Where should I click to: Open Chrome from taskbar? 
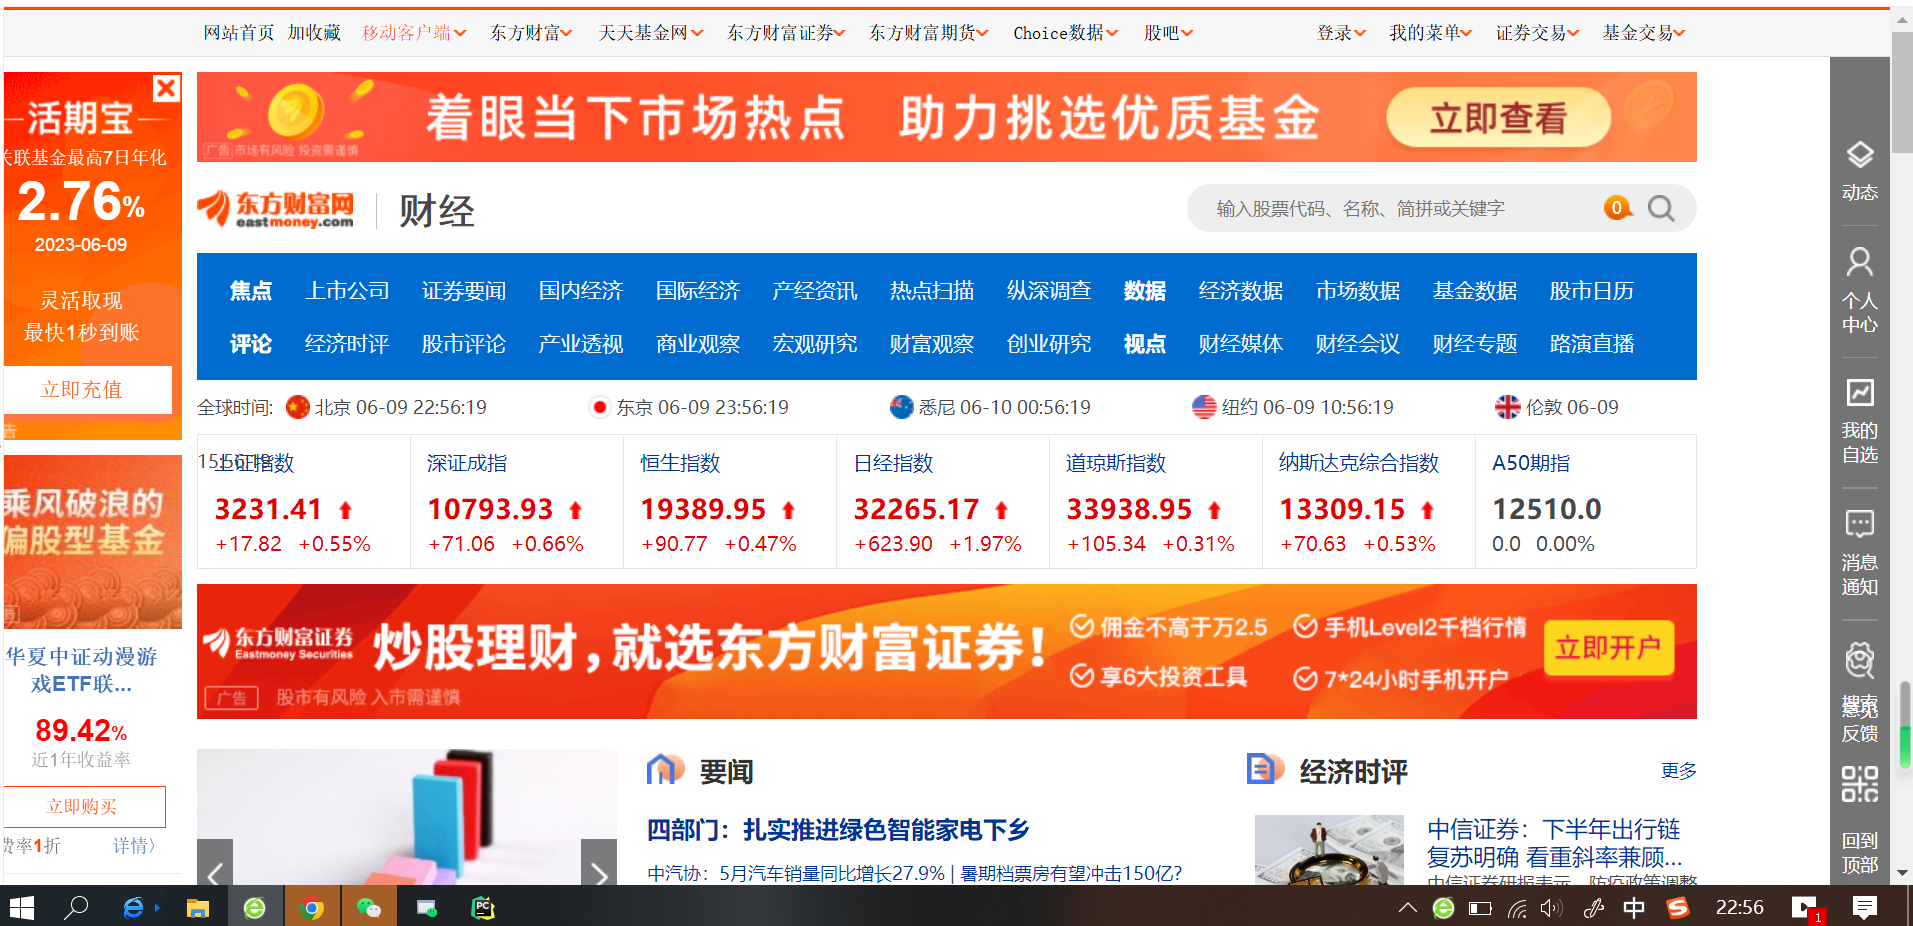(313, 908)
